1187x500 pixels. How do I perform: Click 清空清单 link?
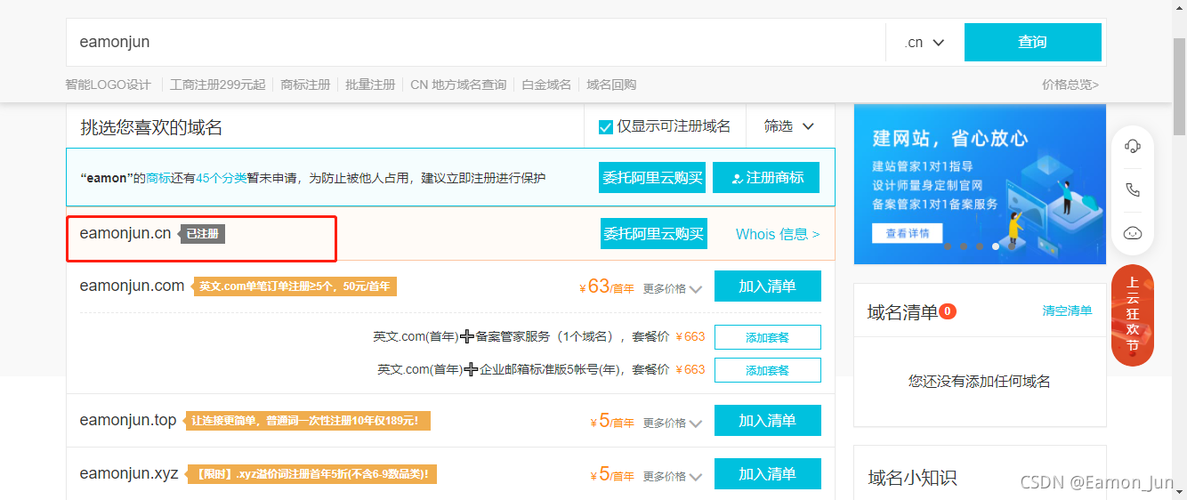tap(1067, 311)
